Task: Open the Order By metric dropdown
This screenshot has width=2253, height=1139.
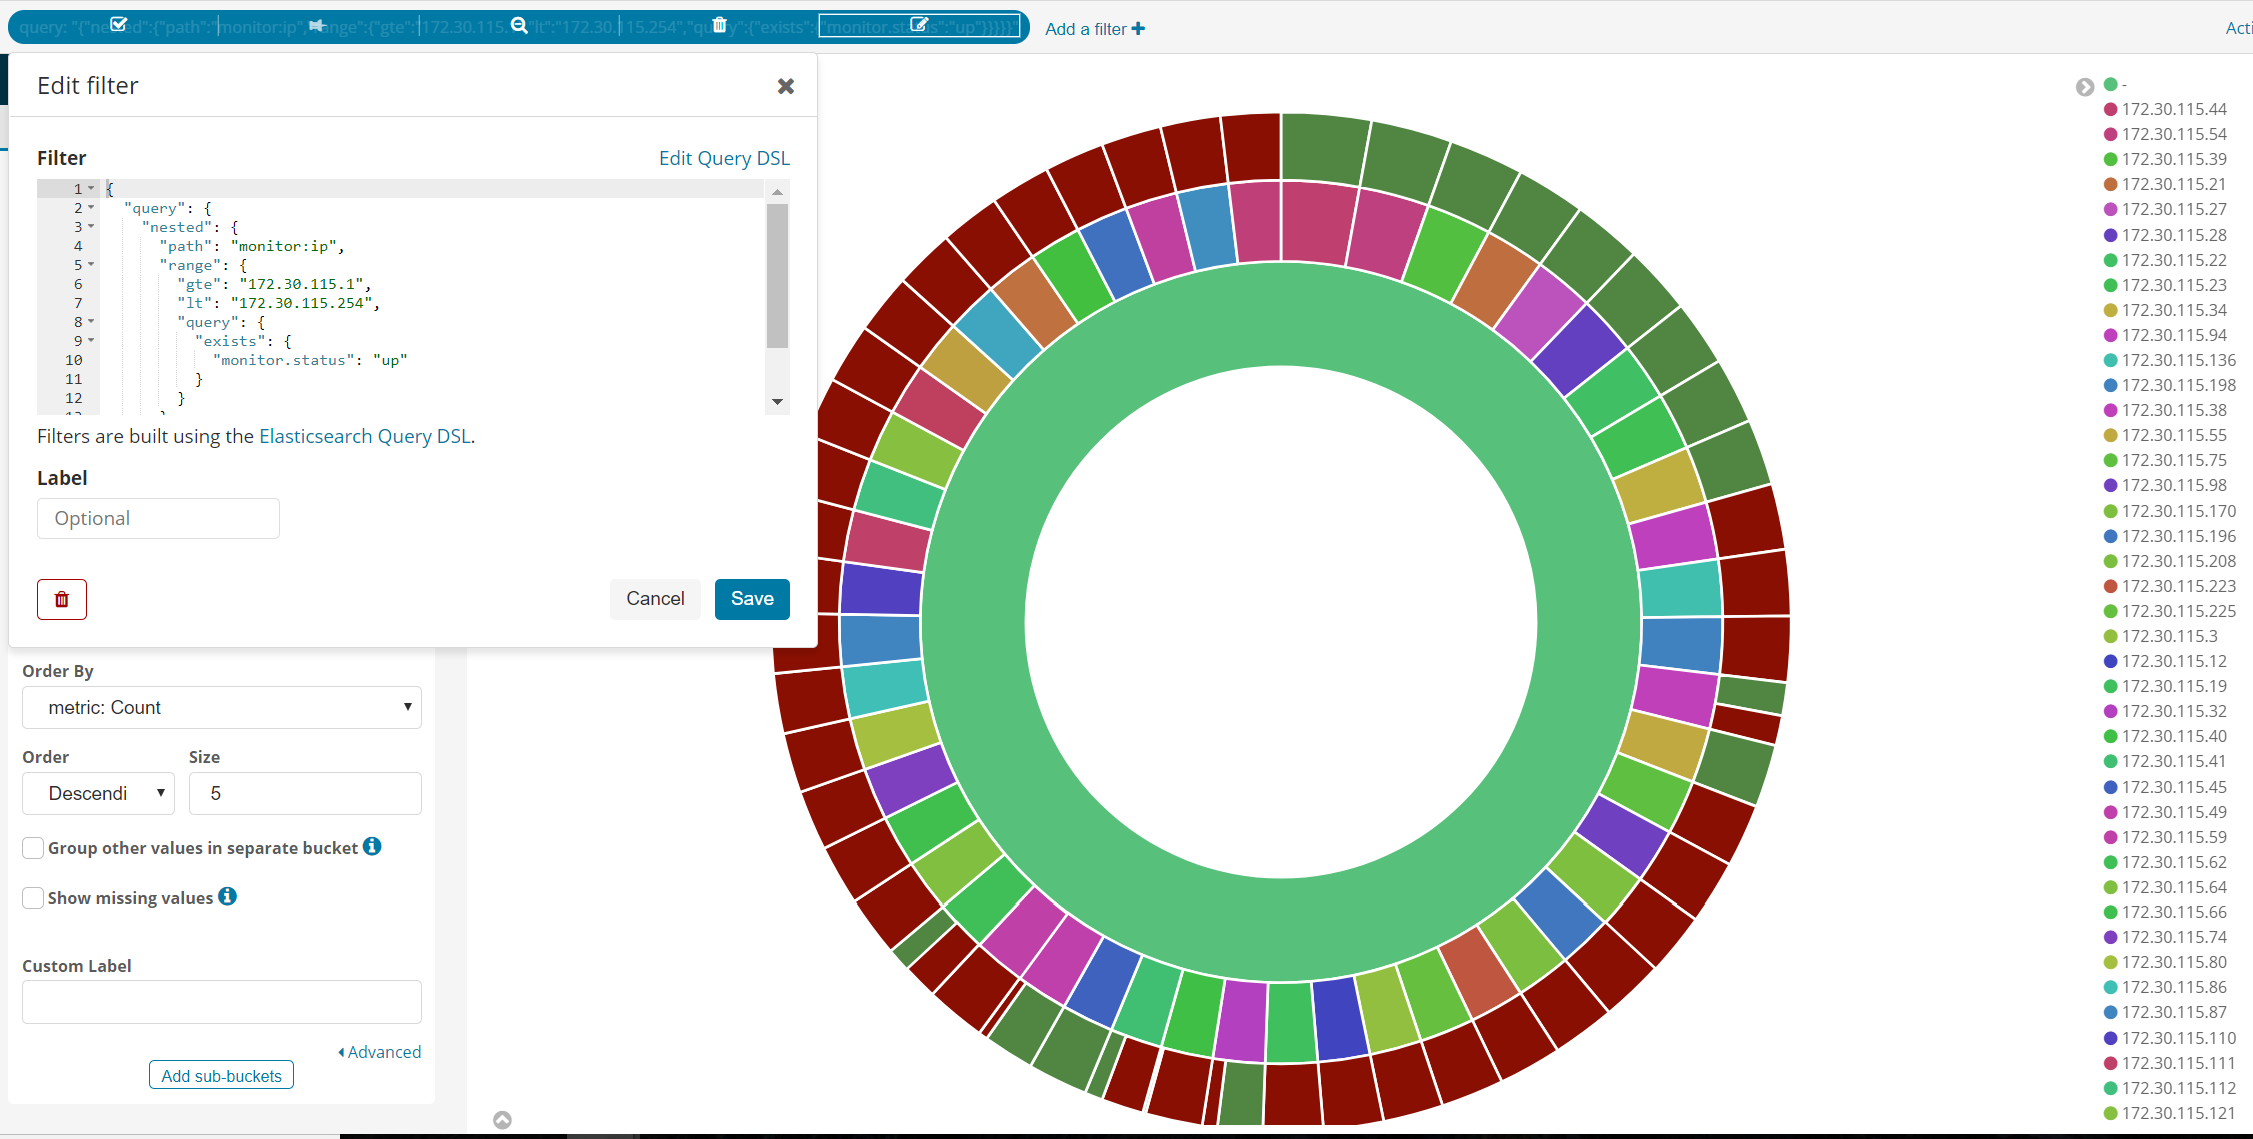Action: pyautogui.click(x=221, y=708)
